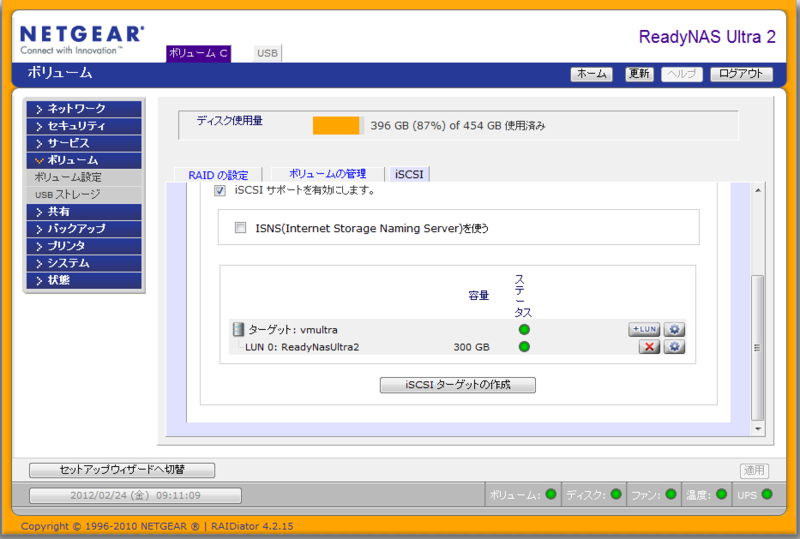Image resolution: width=800 pixels, height=539 pixels.
Task: Expand the セキュリティ menu
Action: tap(84, 126)
